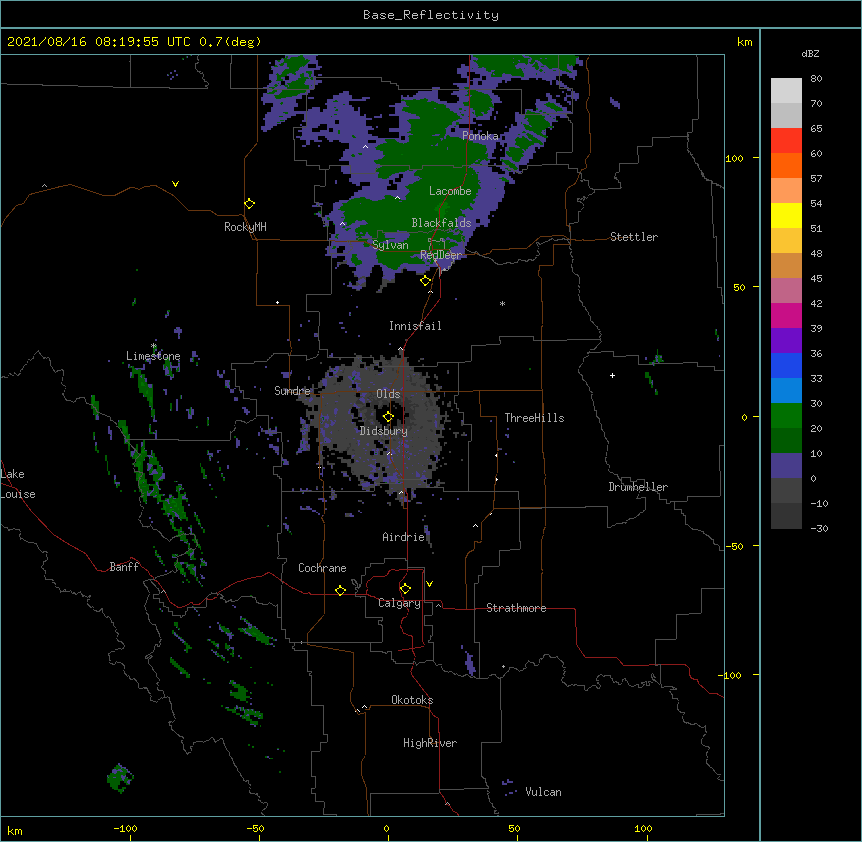Click the ThreeHills label
The width and height of the screenshot is (862, 842).
[x=534, y=418]
